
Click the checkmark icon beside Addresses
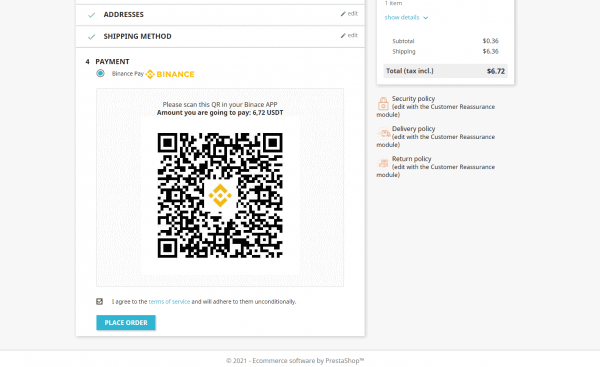click(x=91, y=15)
